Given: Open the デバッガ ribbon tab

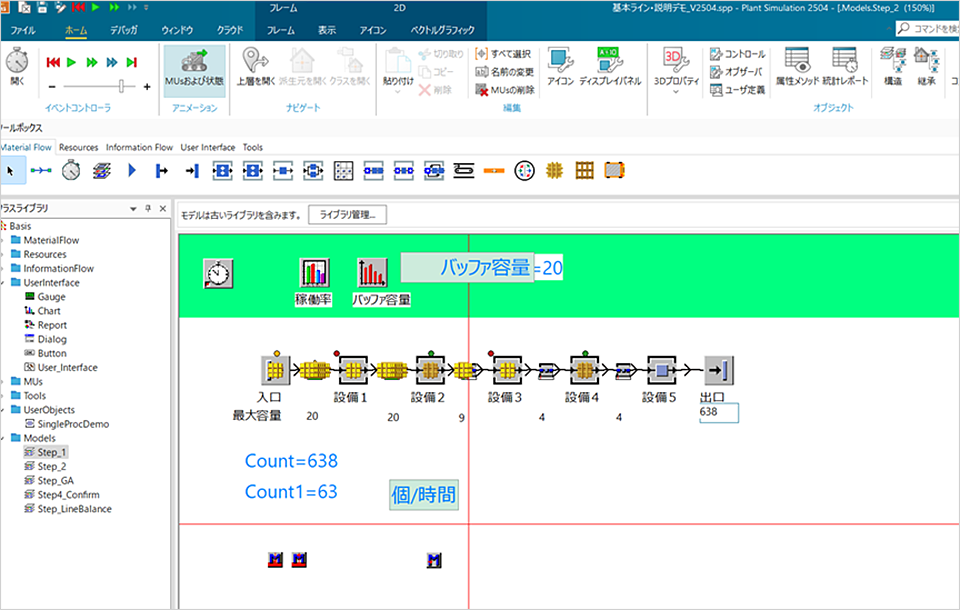Looking at the screenshot, I should [x=124, y=30].
